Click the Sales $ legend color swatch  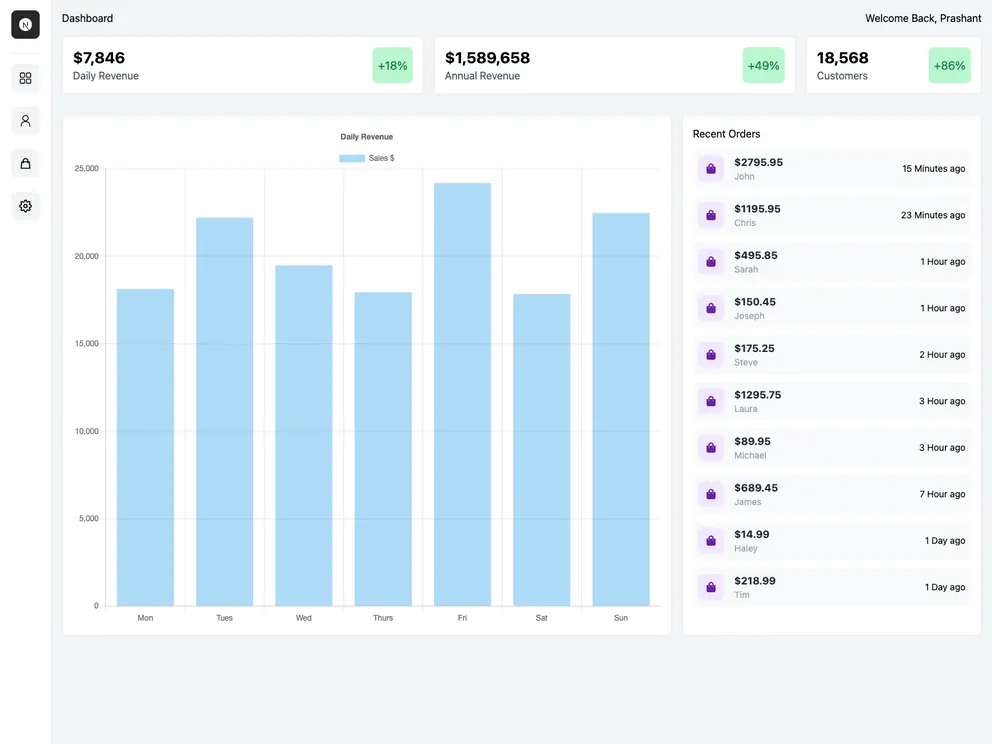pyautogui.click(x=352, y=158)
